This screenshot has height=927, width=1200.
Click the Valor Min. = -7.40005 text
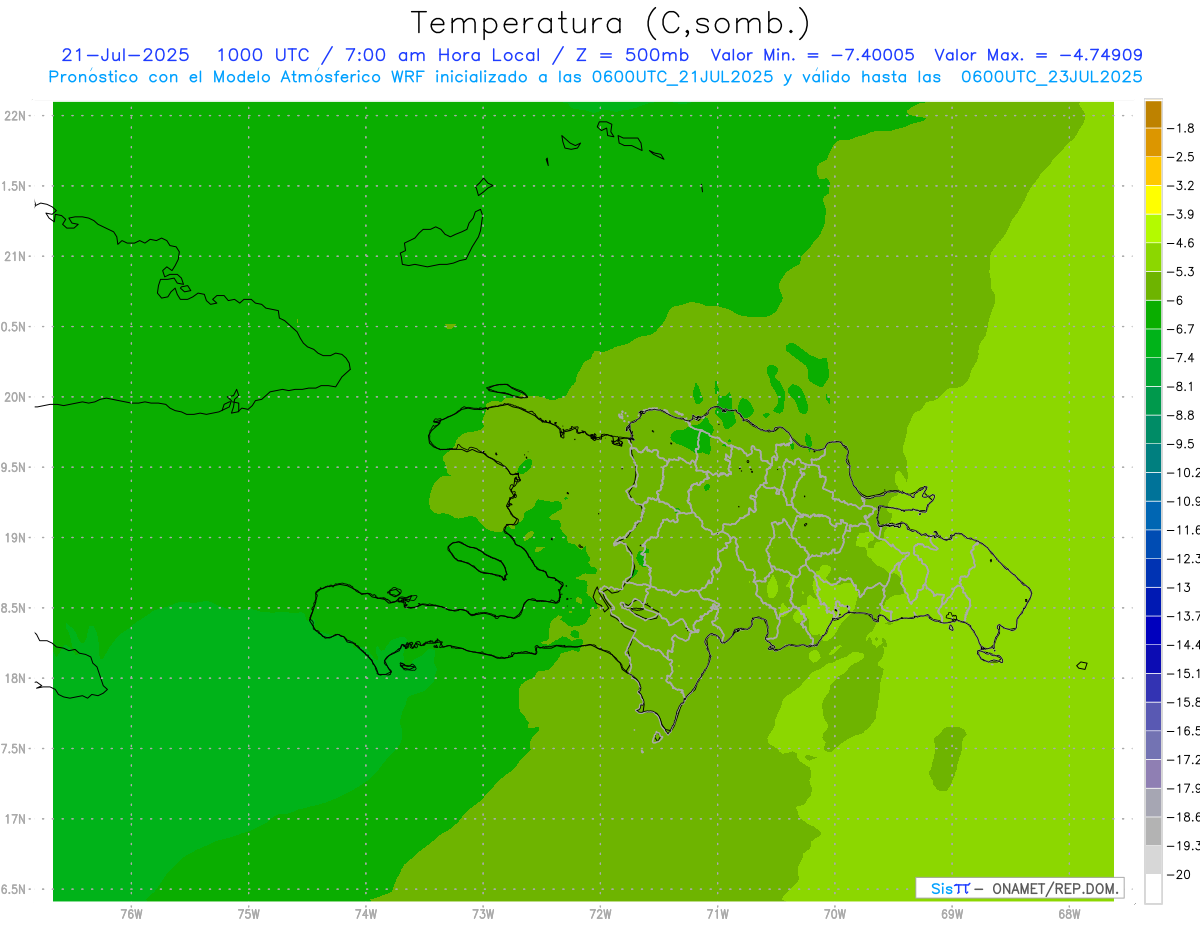[x=812, y=55]
